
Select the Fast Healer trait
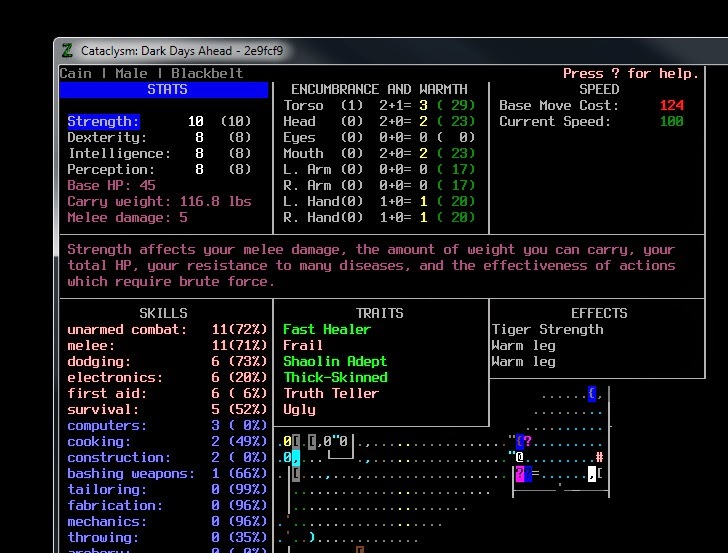327,330
